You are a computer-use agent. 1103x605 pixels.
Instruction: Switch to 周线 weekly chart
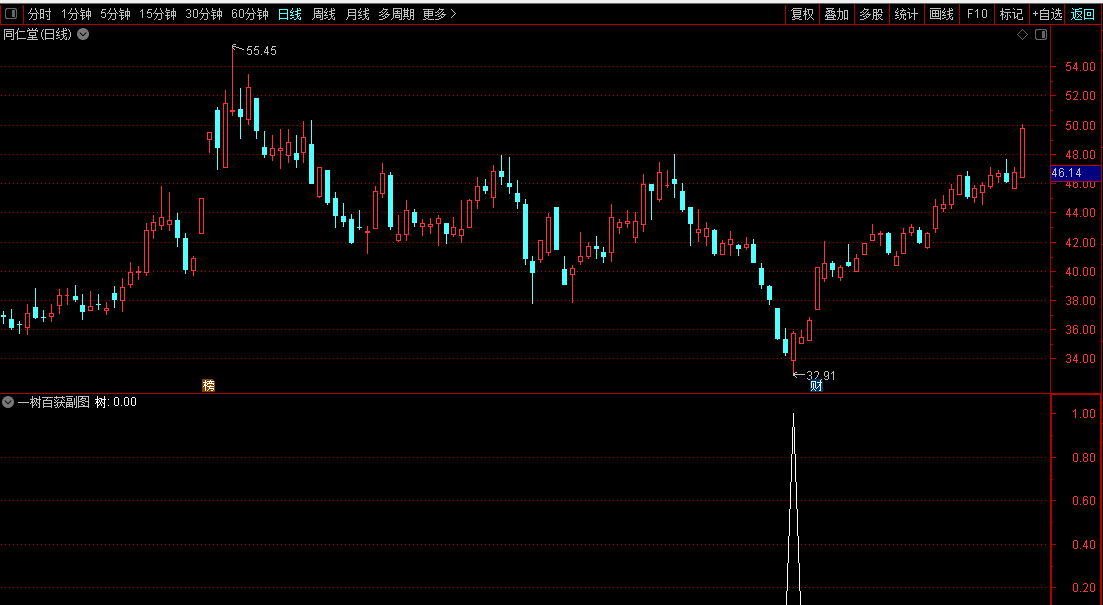click(x=324, y=14)
